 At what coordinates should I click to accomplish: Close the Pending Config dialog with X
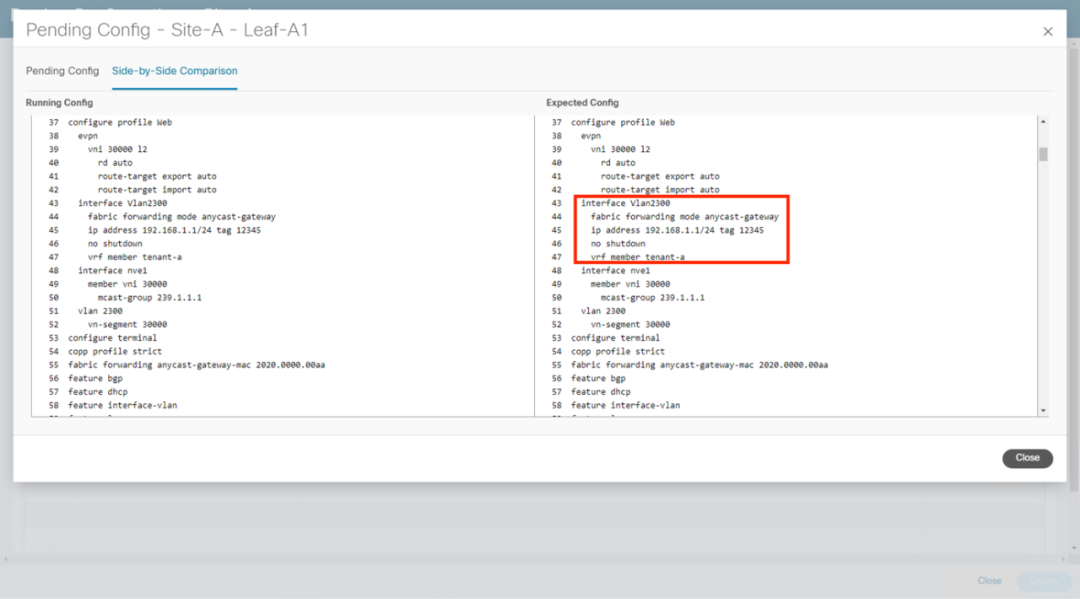1048,32
